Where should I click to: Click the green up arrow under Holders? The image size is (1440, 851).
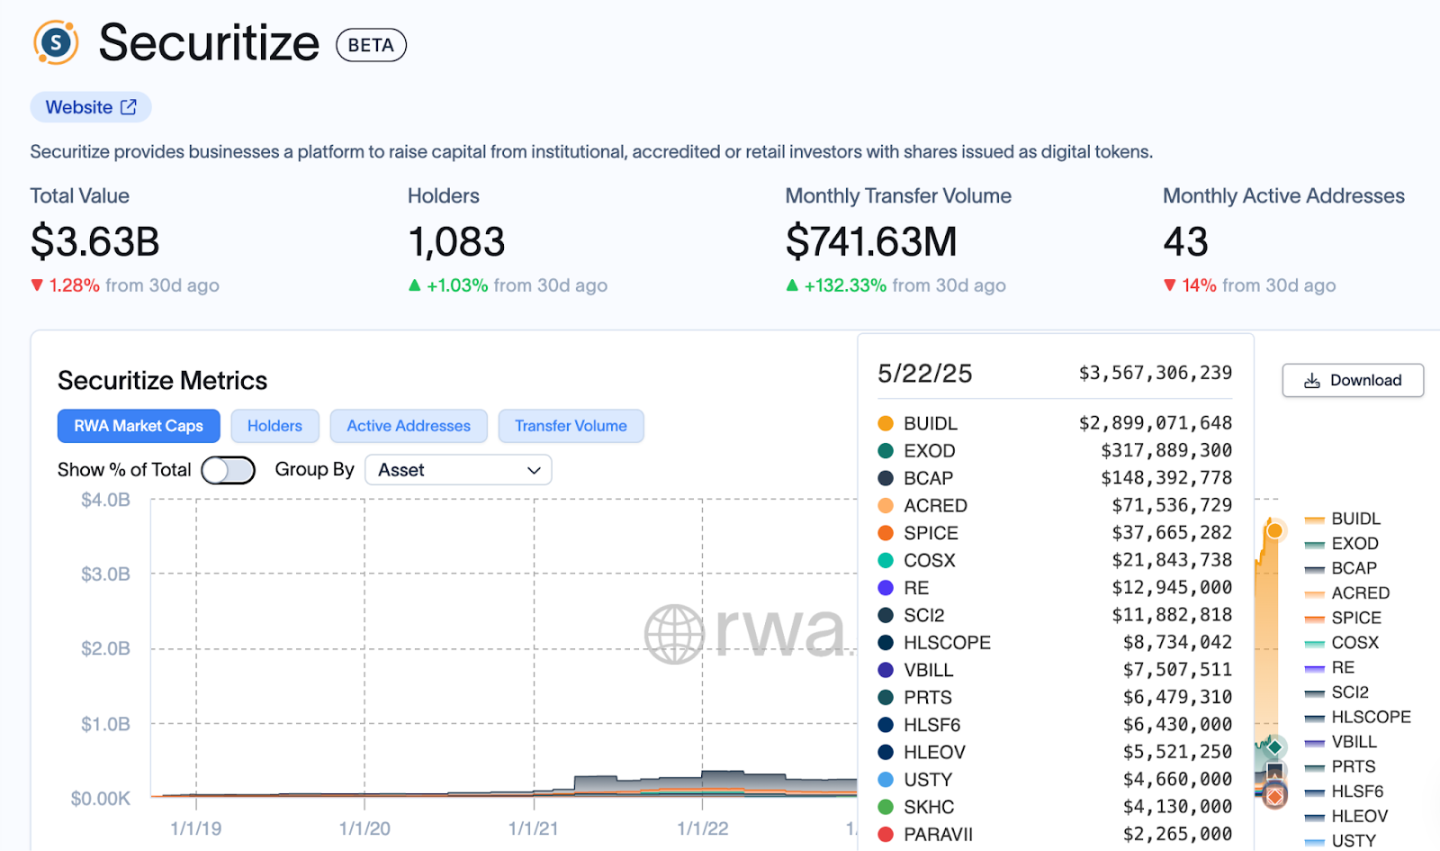(x=415, y=286)
